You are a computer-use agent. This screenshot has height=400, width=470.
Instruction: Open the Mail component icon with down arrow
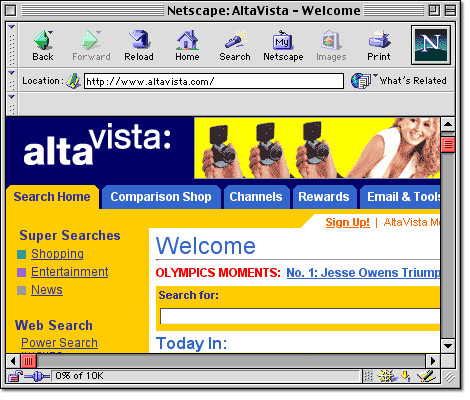[405, 376]
